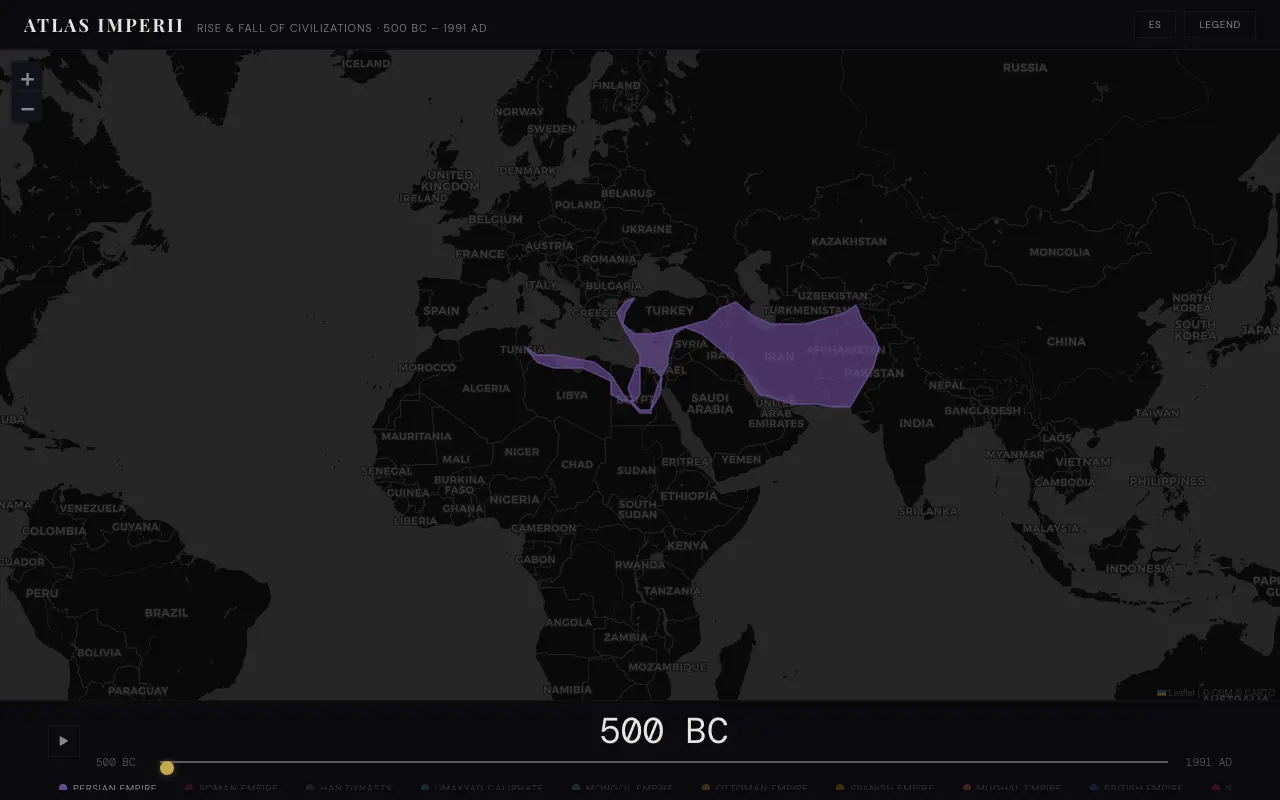Image resolution: width=1280 pixels, height=800 pixels.
Task: Click the Umayyad Caliphate legend dot
Action: pos(424,788)
